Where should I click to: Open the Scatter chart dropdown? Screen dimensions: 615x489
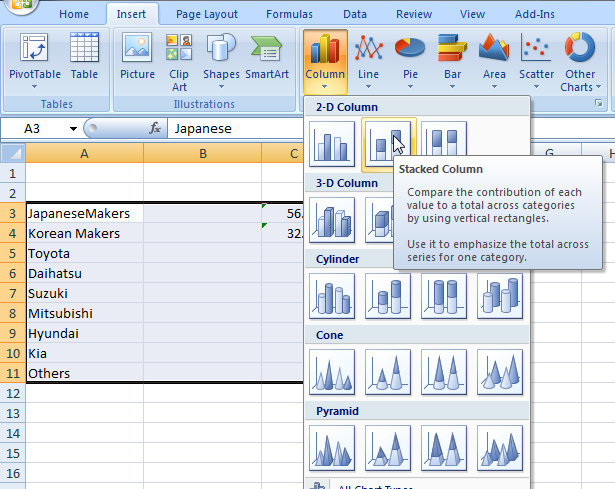[x=536, y=61]
